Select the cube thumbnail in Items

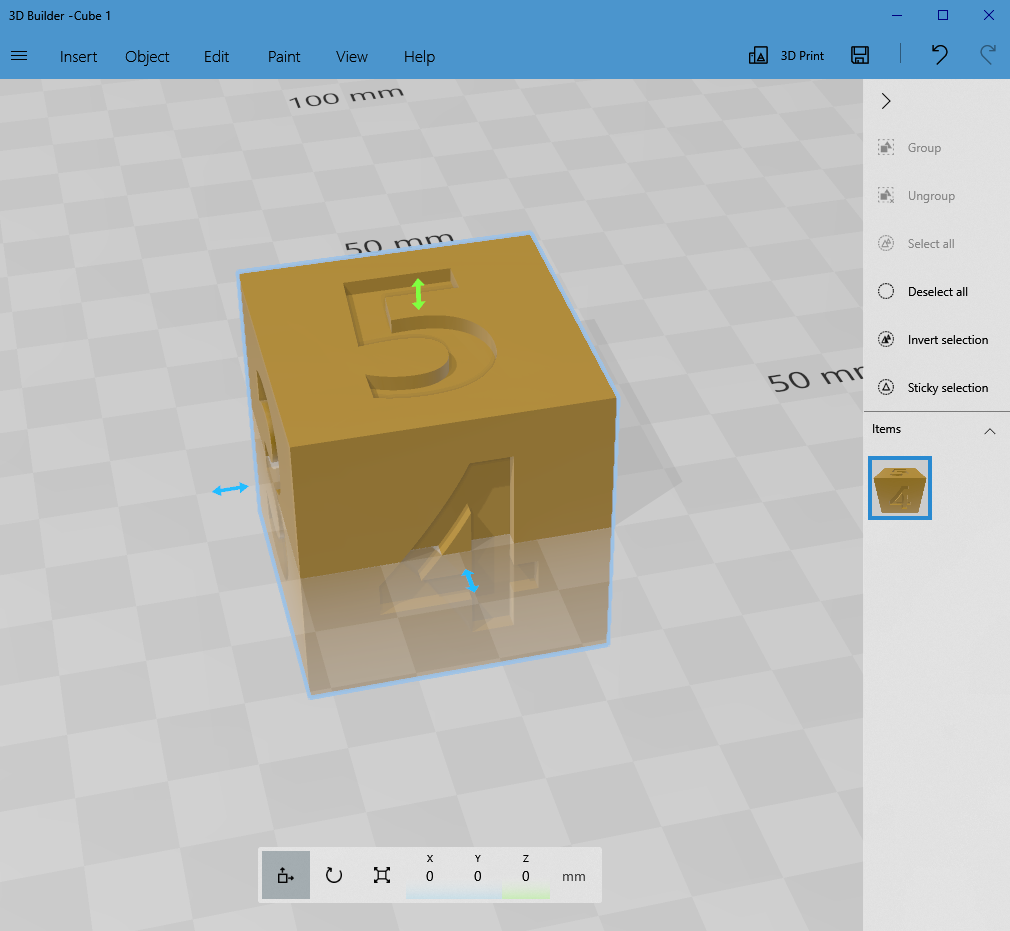(x=899, y=488)
